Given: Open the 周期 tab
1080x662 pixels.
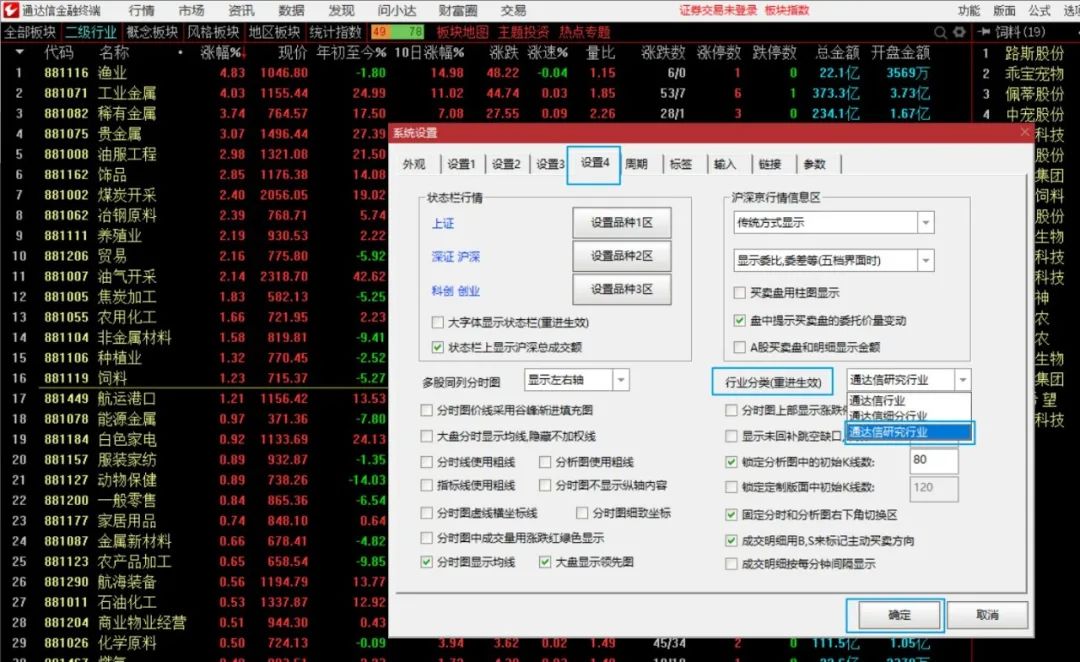Looking at the screenshot, I should coord(636,164).
